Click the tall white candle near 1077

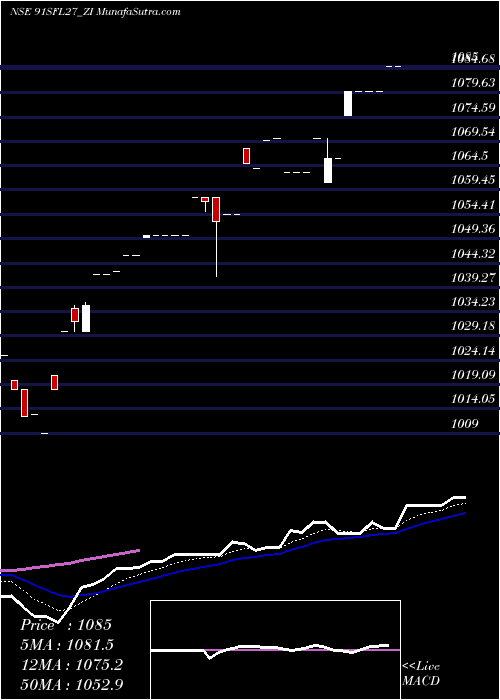coord(348,103)
